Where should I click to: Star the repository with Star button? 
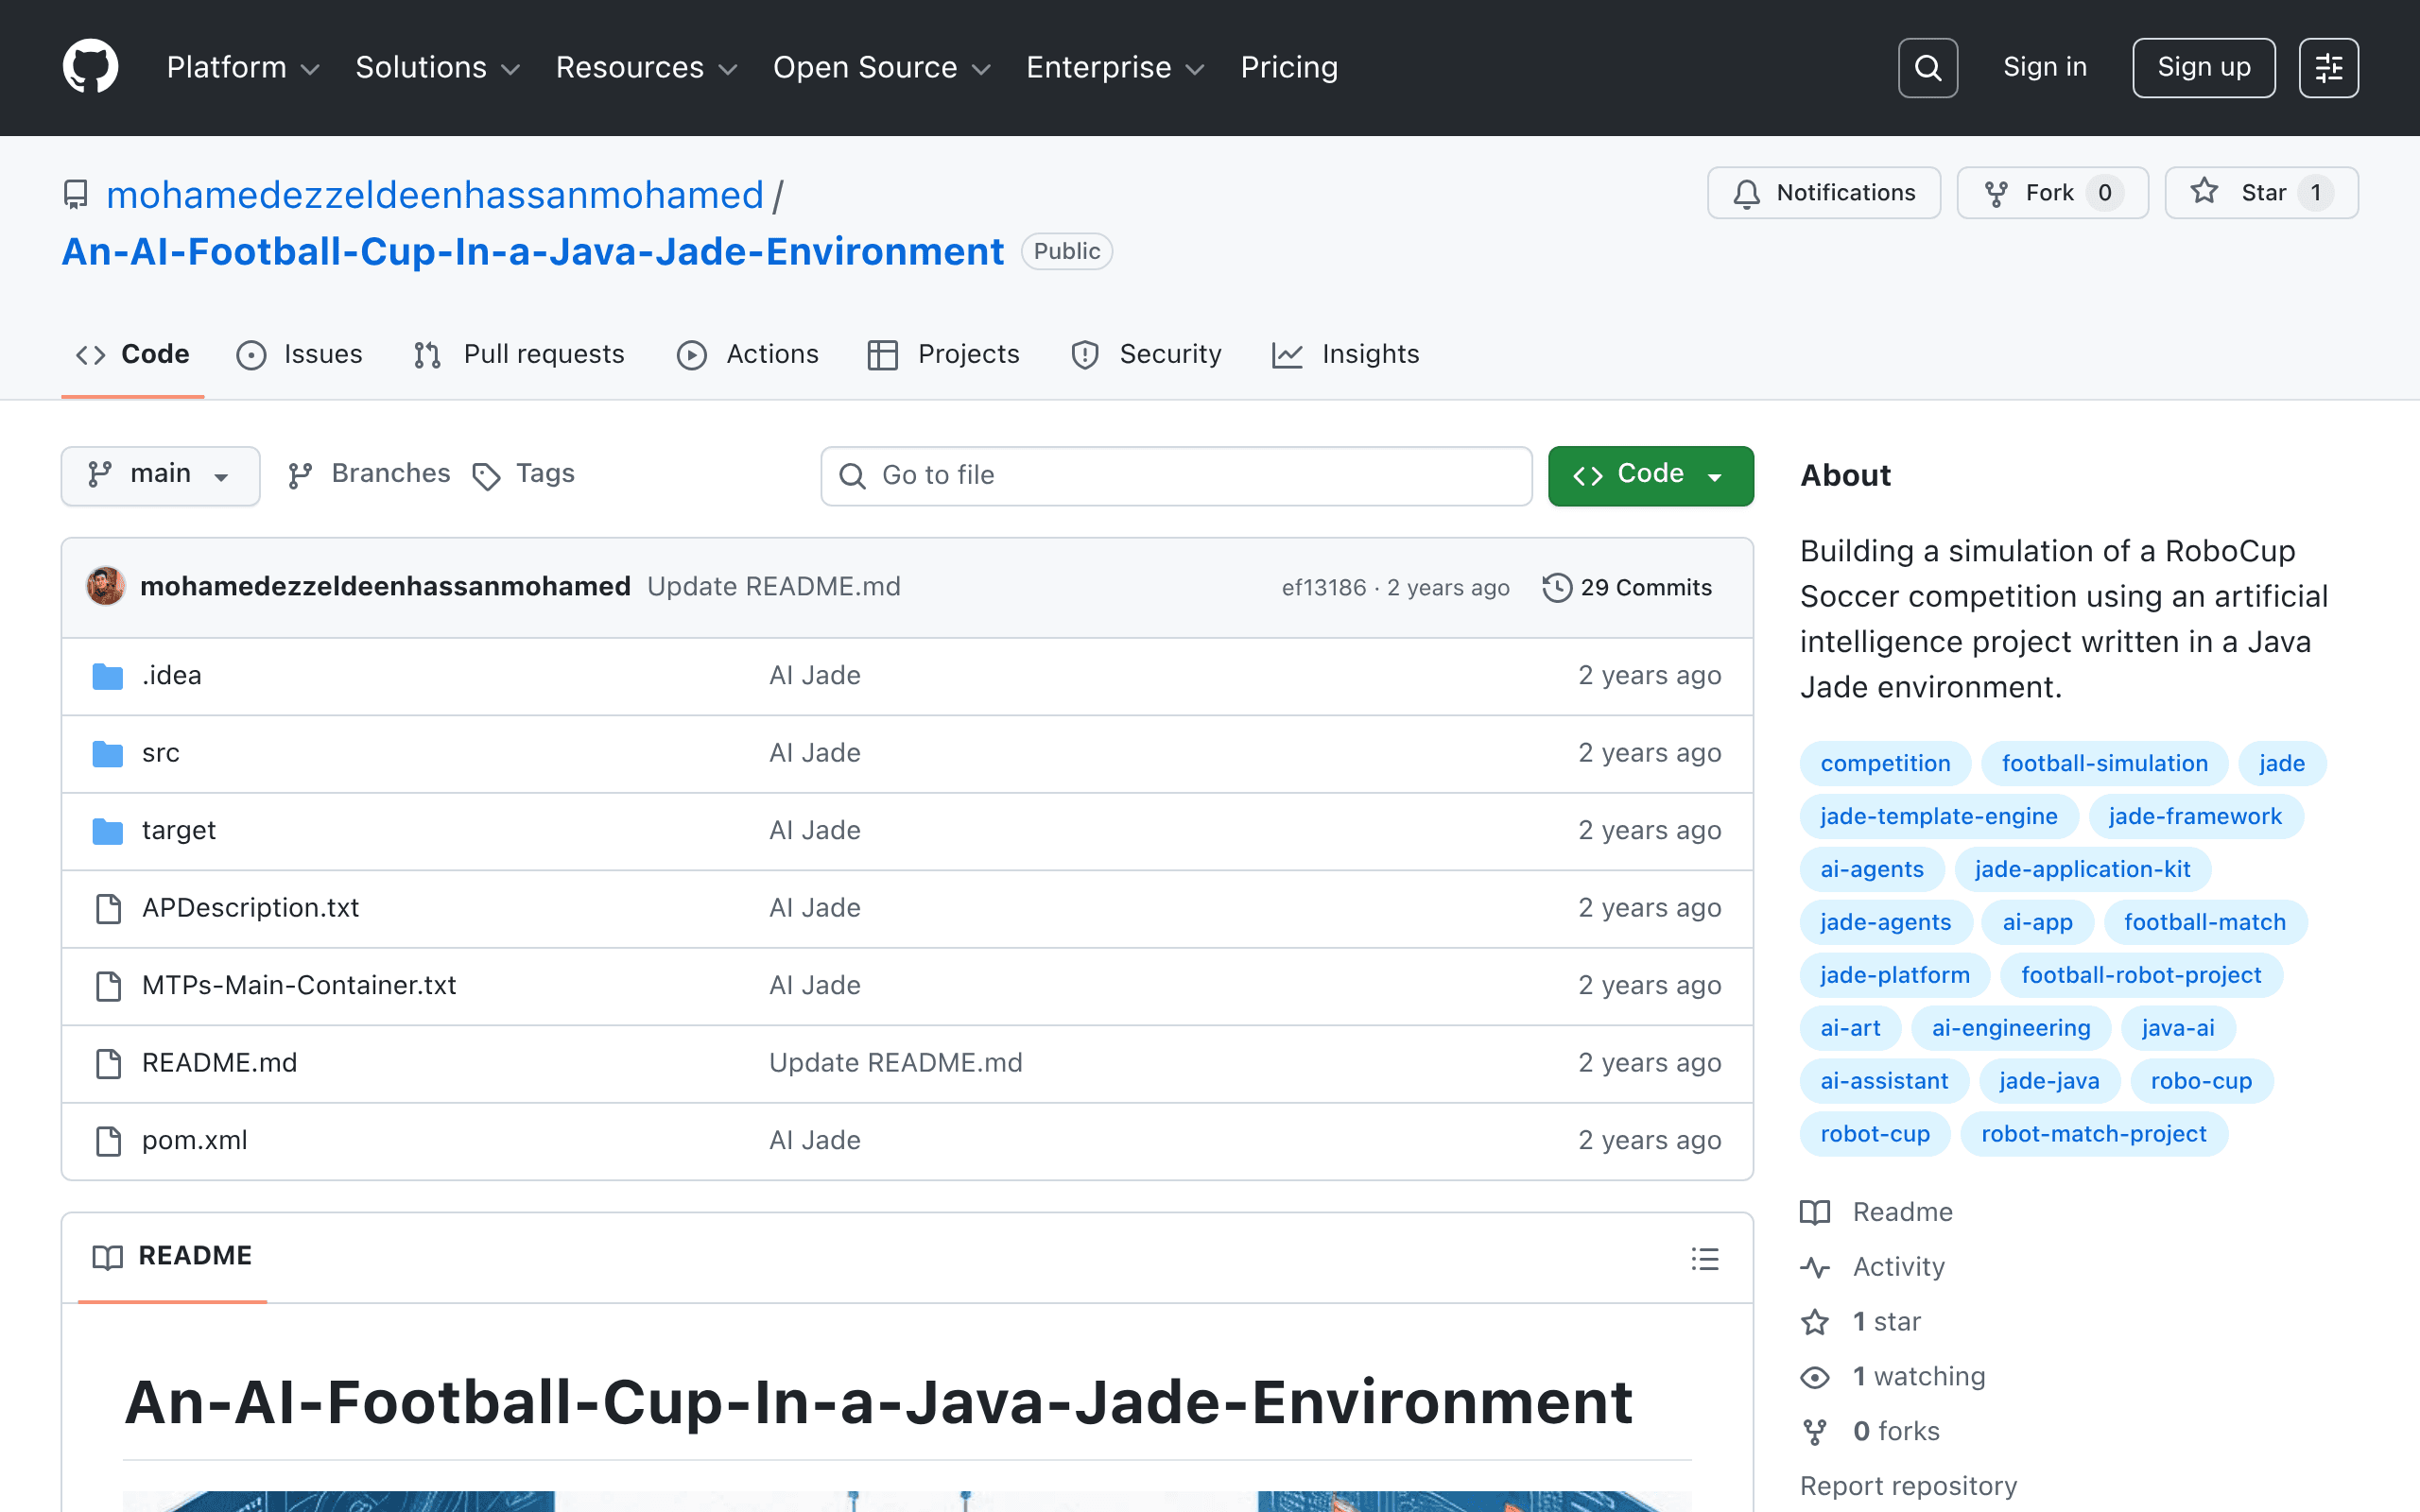(x=2261, y=193)
